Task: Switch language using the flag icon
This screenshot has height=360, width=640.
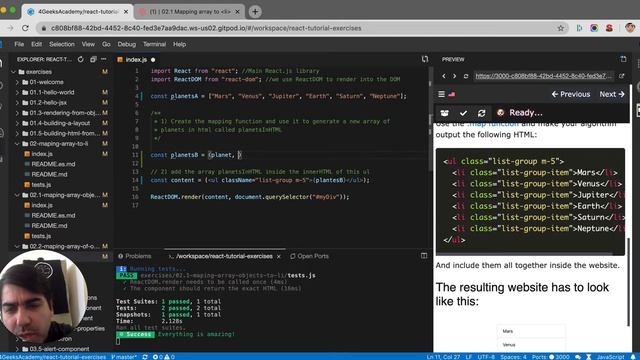Action: click(452, 94)
